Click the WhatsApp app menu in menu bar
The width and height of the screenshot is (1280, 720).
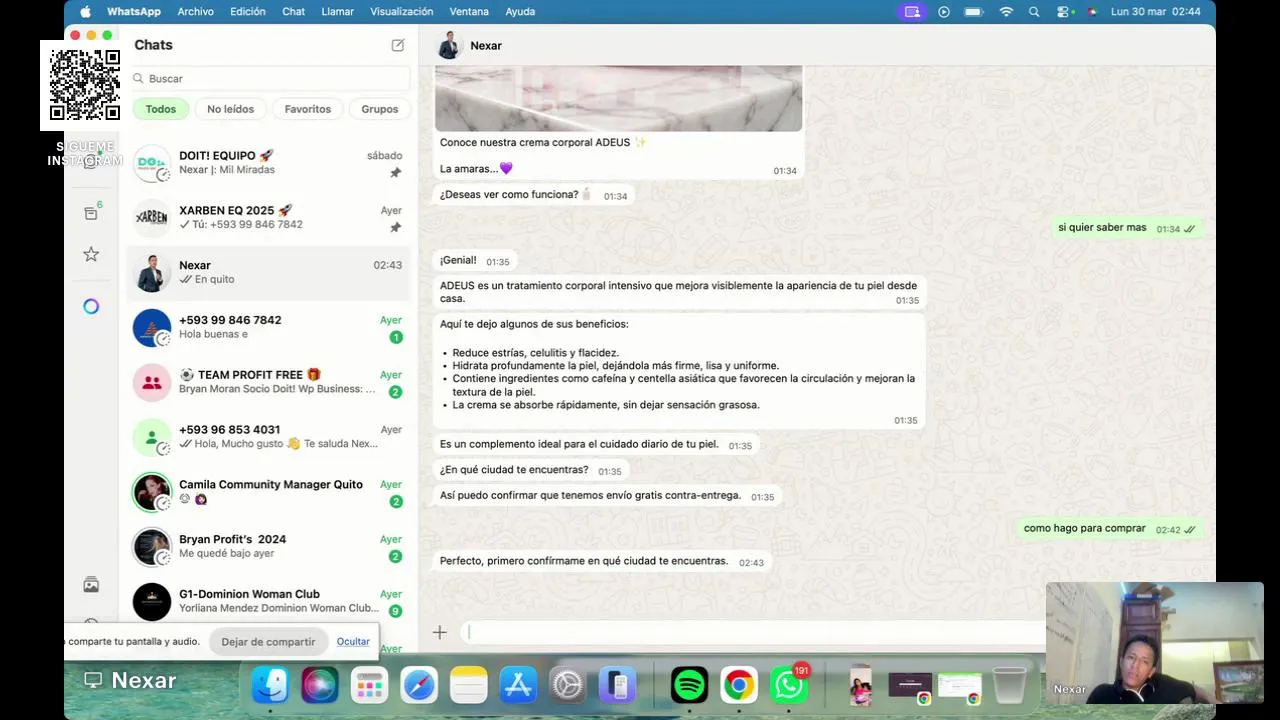(x=134, y=12)
